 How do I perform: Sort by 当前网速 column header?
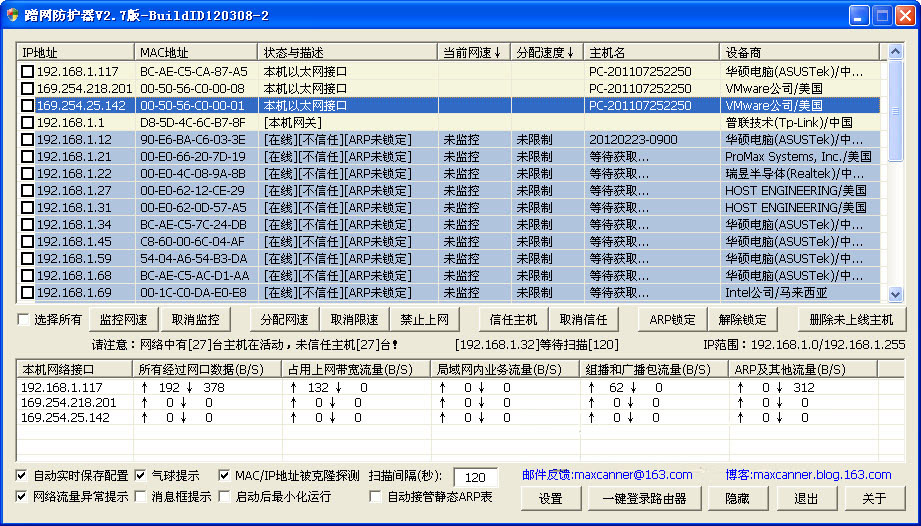(x=473, y=52)
